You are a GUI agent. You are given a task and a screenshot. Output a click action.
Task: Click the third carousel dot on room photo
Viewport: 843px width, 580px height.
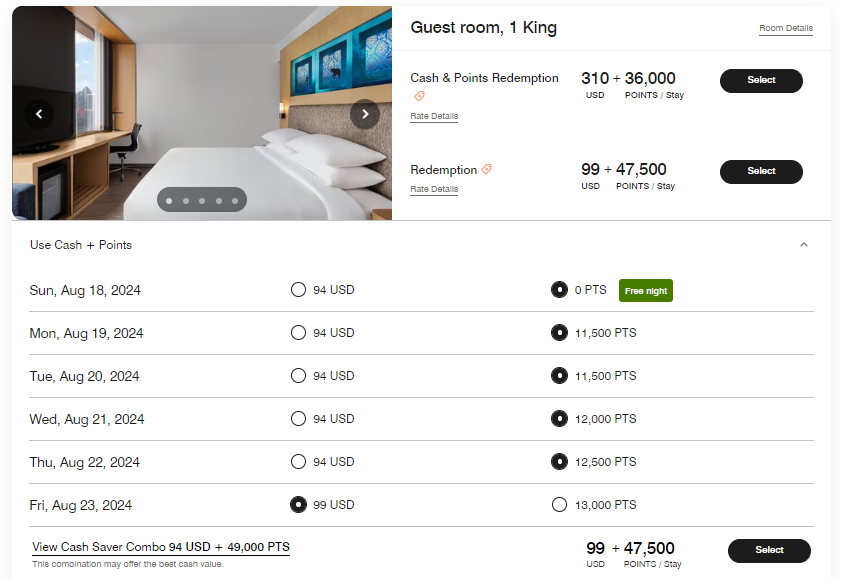[x=201, y=200]
